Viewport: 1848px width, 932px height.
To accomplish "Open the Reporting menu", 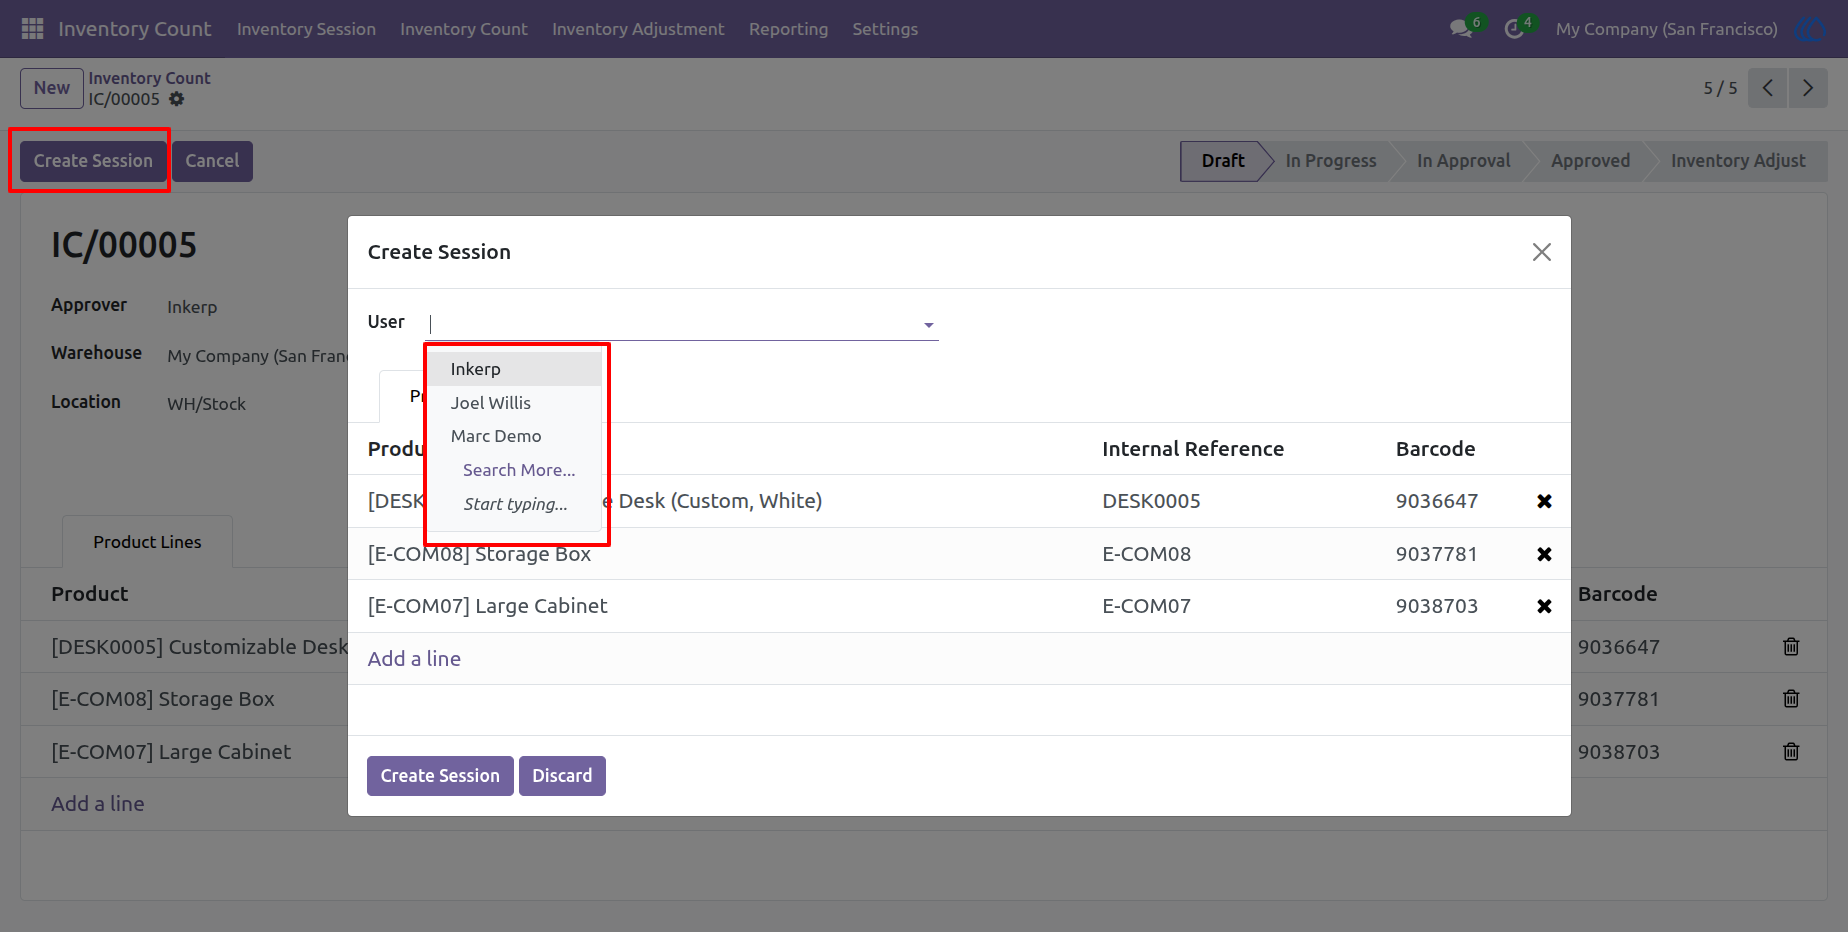I will (x=788, y=29).
